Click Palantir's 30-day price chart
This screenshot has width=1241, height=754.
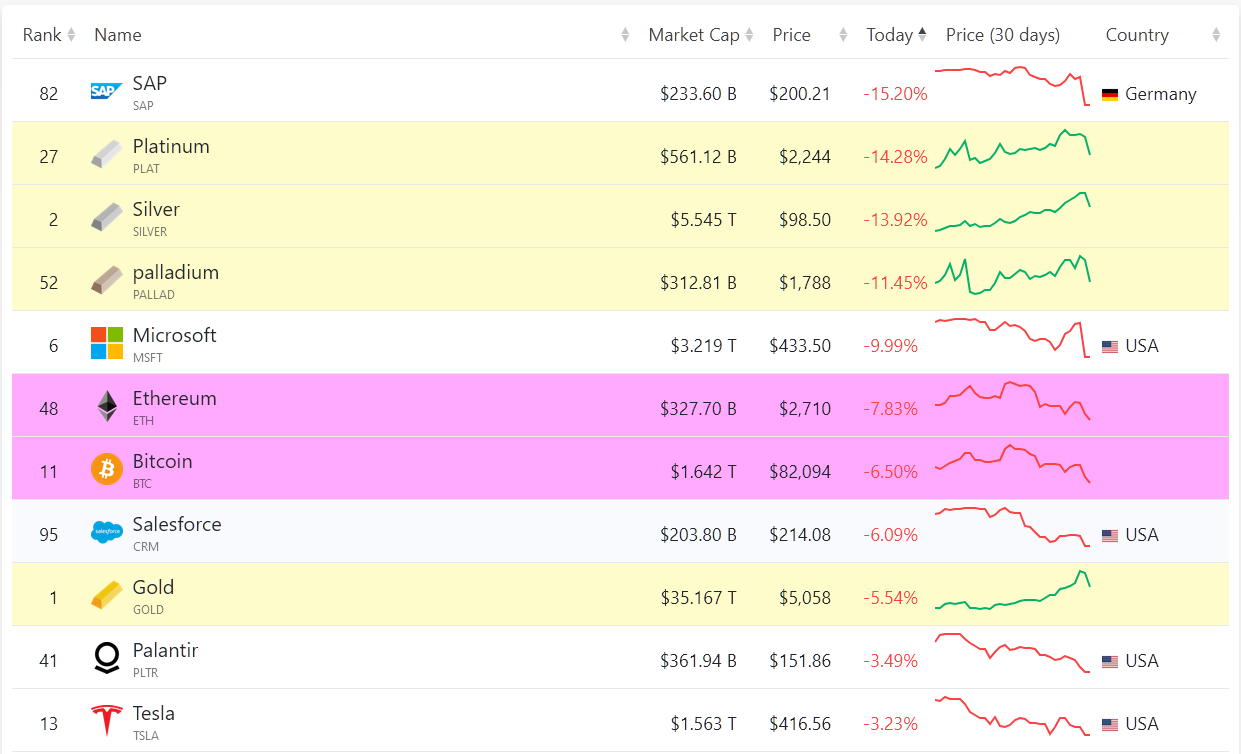(1012, 653)
